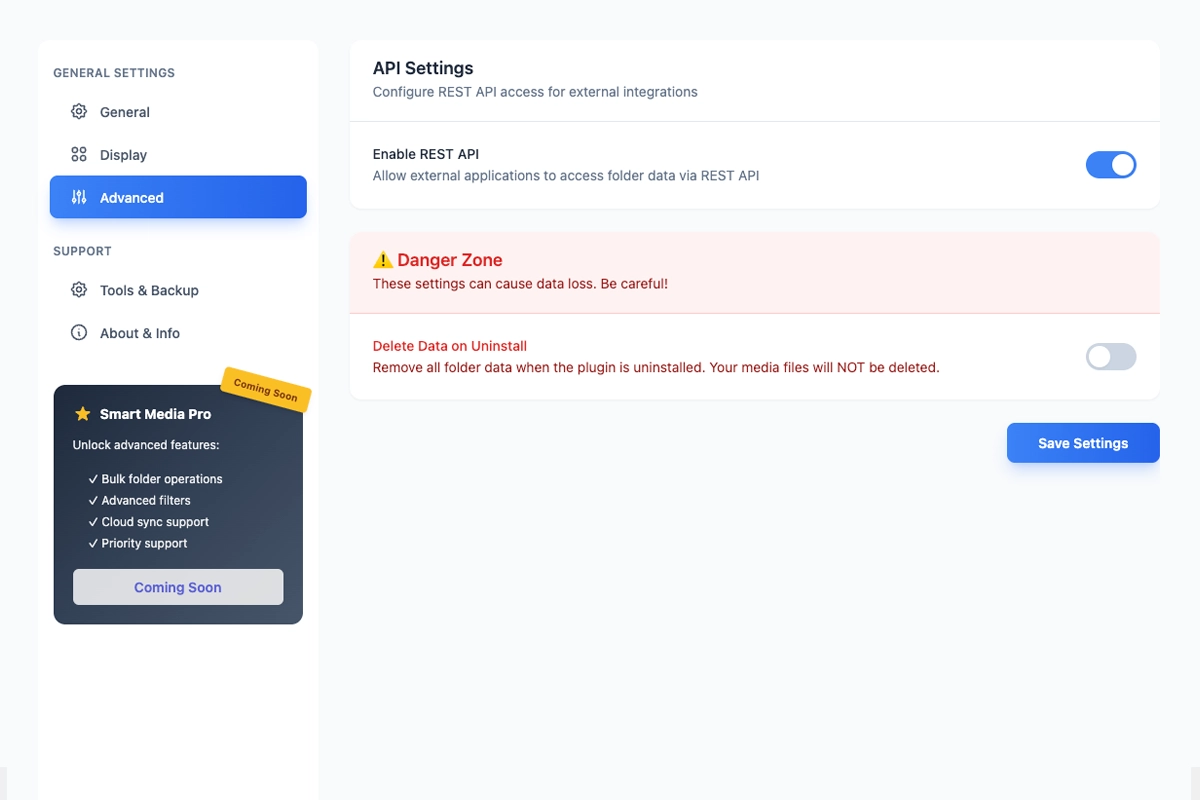Click the Save Settings button
Image resolution: width=1200 pixels, height=800 pixels.
click(x=1083, y=442)
